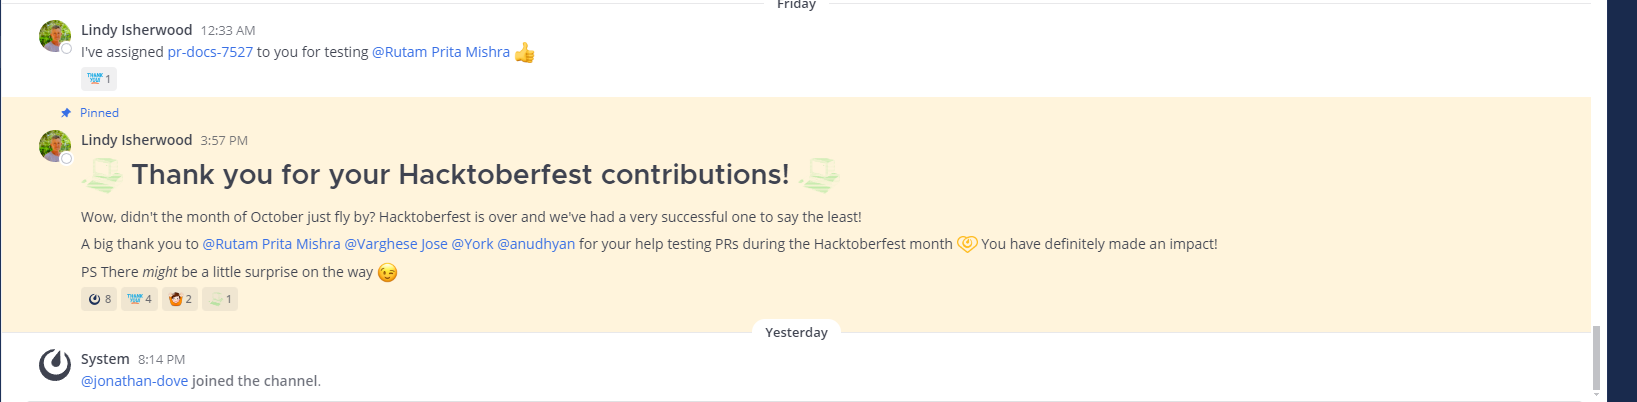Click the @anudhyan mention

pyautogui.click(x=536, y=244)
